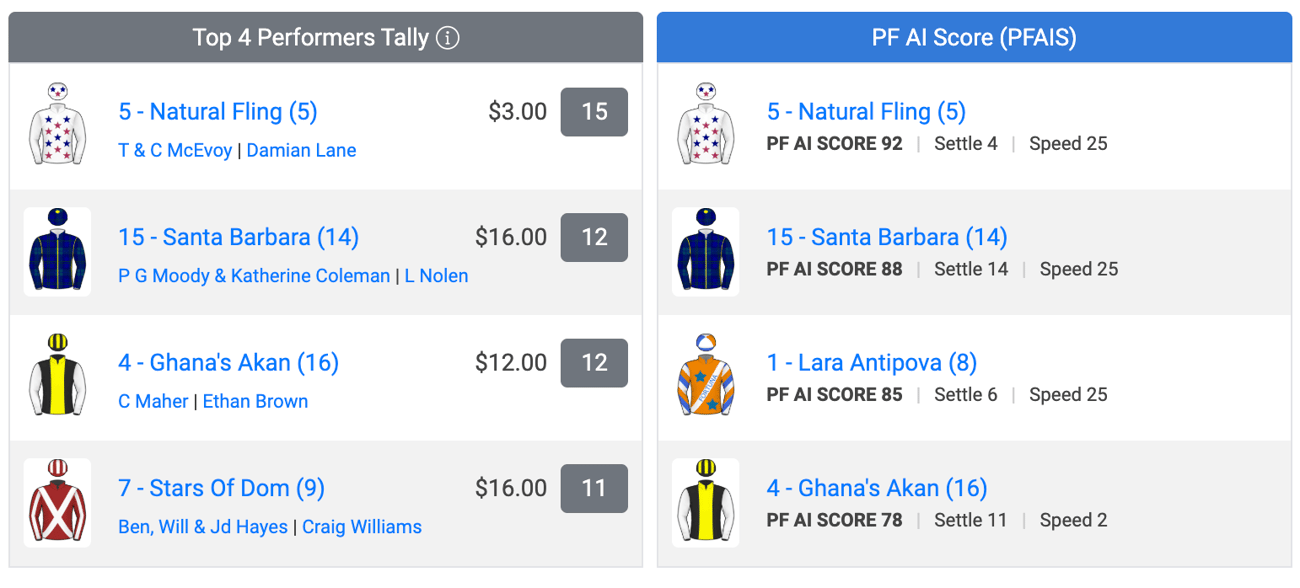This screenshot has height=588, width=1300.
Task: Click Ghana's Akan yellow-black silks icon in Top 4 tally
Action: click(57, 376)
